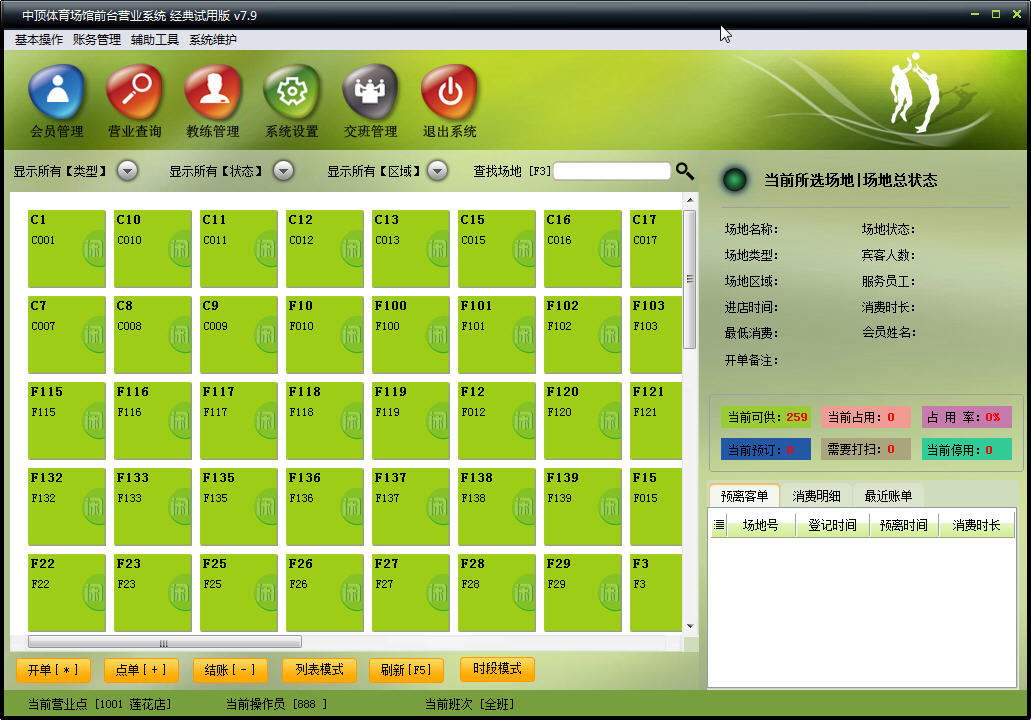Click the magnifier icon beside 查找场地
This screenshot has width=1031, height=720.
point(685,171)
